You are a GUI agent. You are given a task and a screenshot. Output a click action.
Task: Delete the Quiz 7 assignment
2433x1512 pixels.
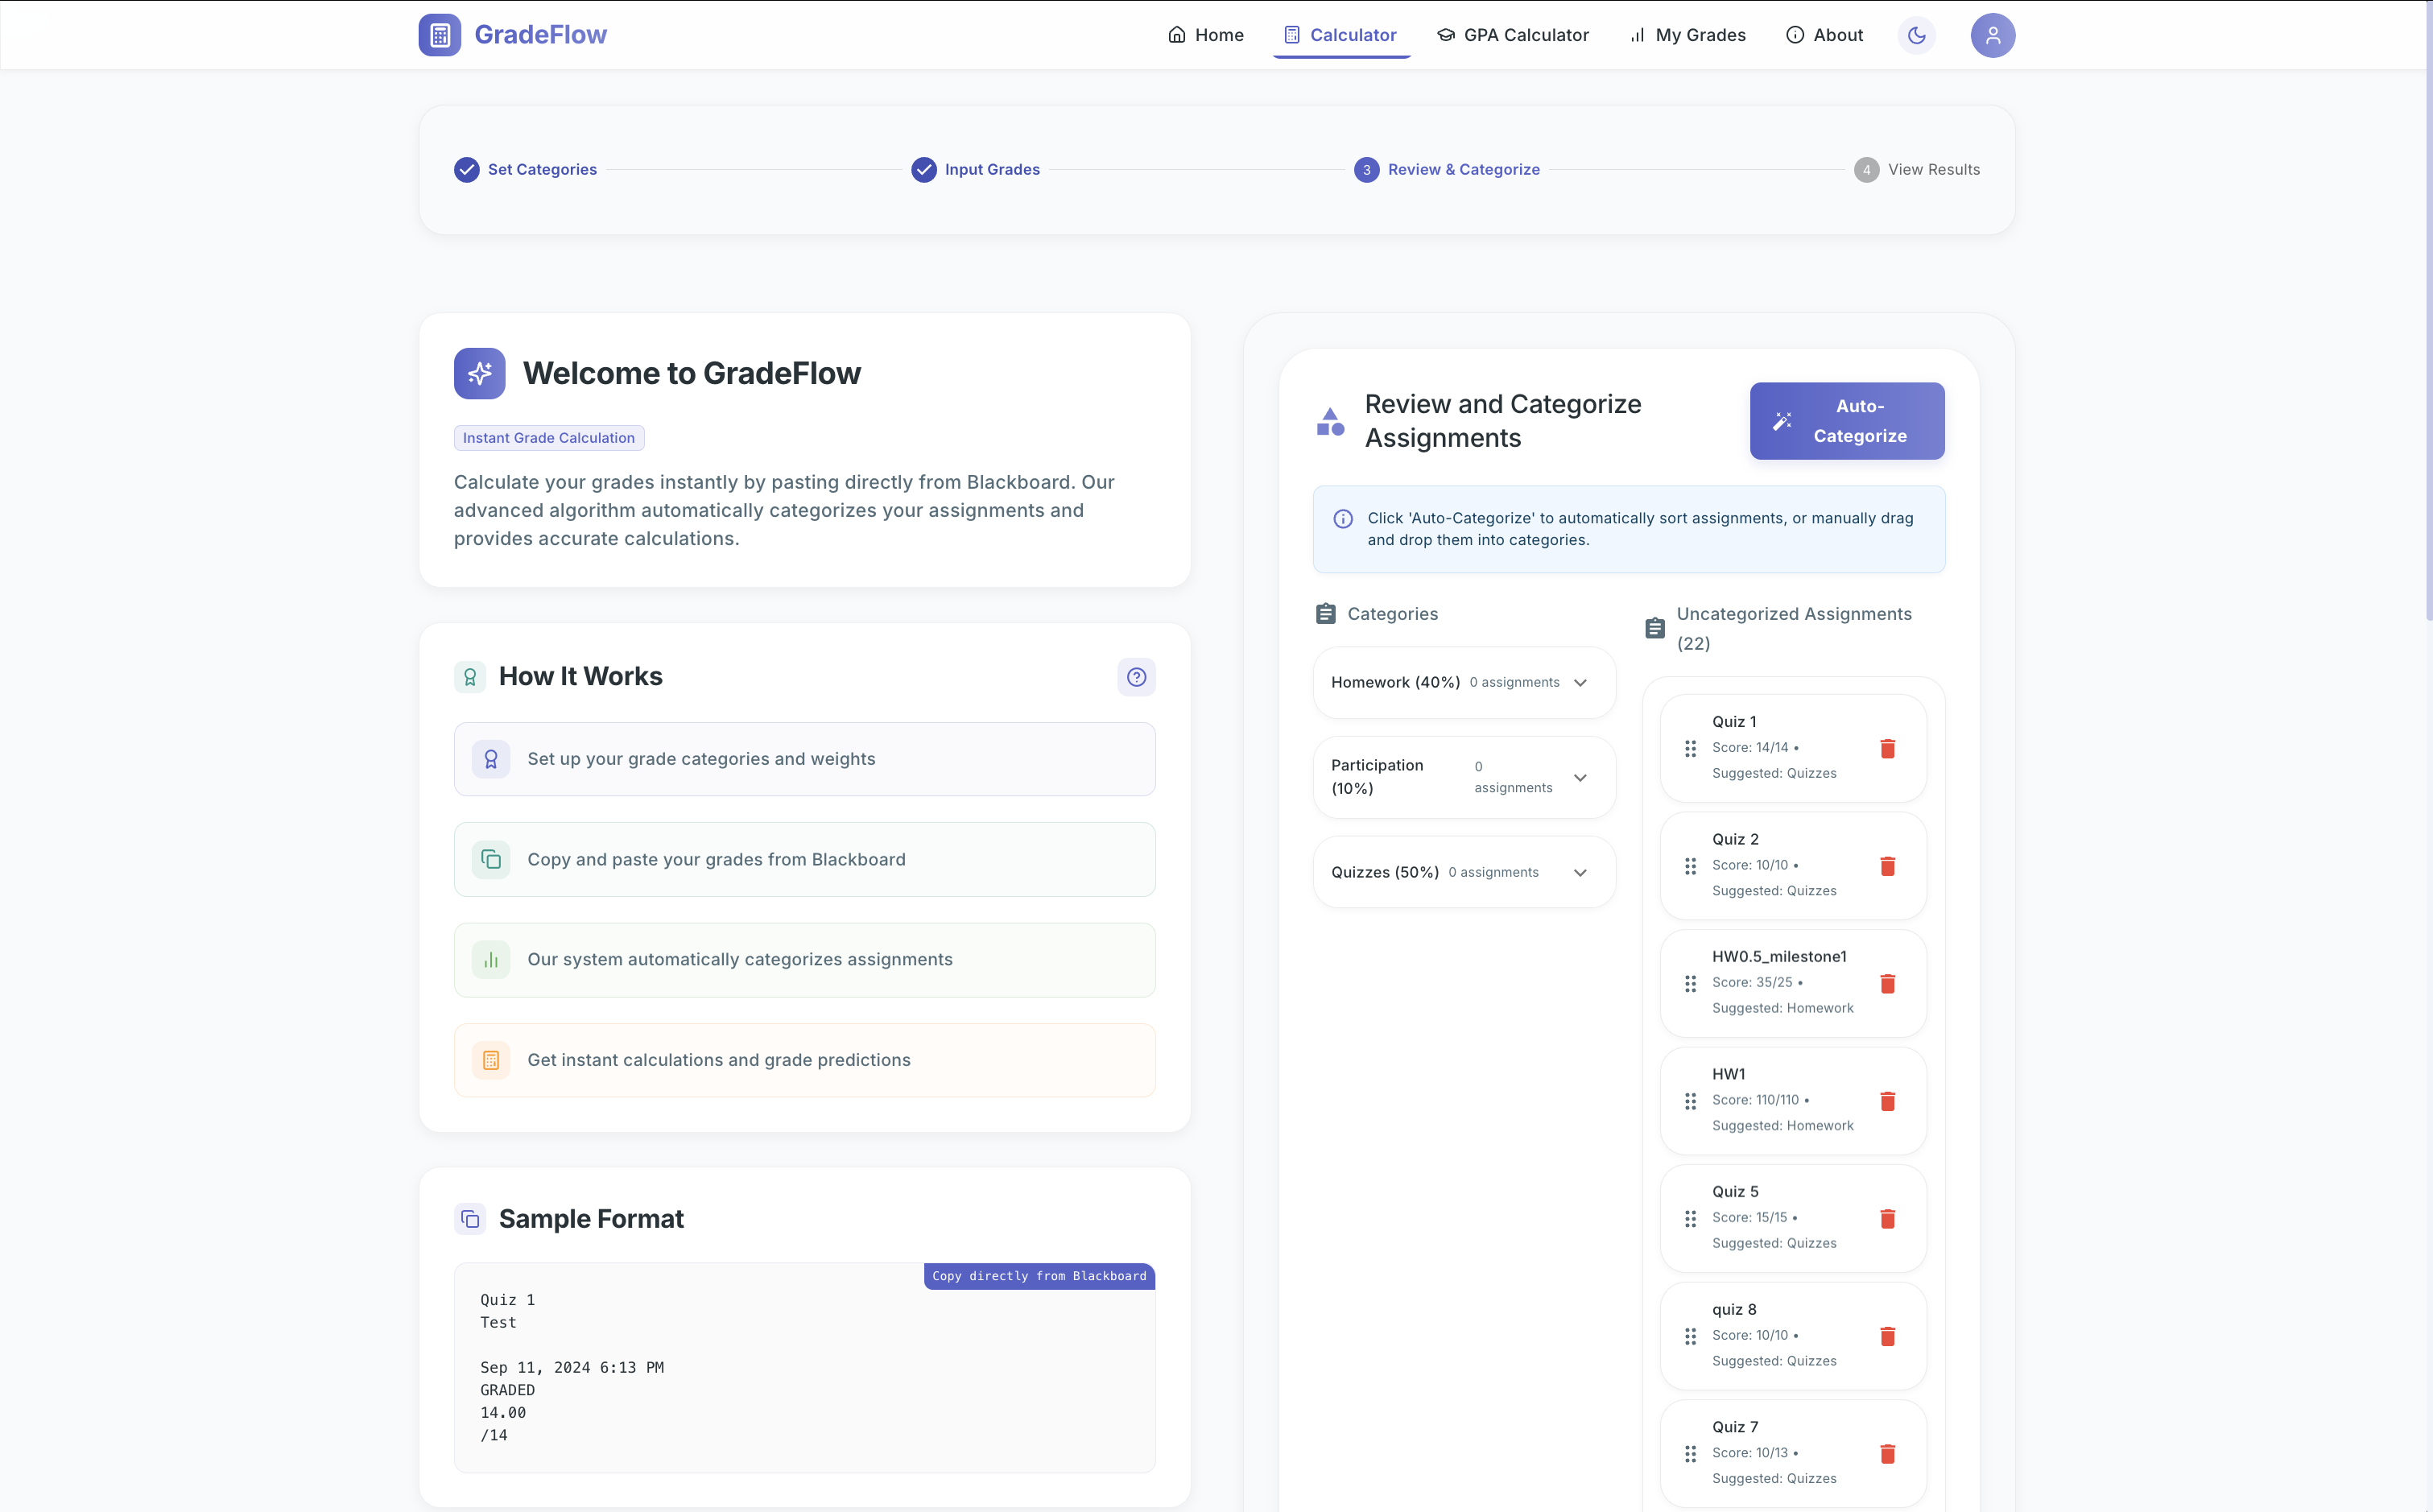(1887, 1453)
